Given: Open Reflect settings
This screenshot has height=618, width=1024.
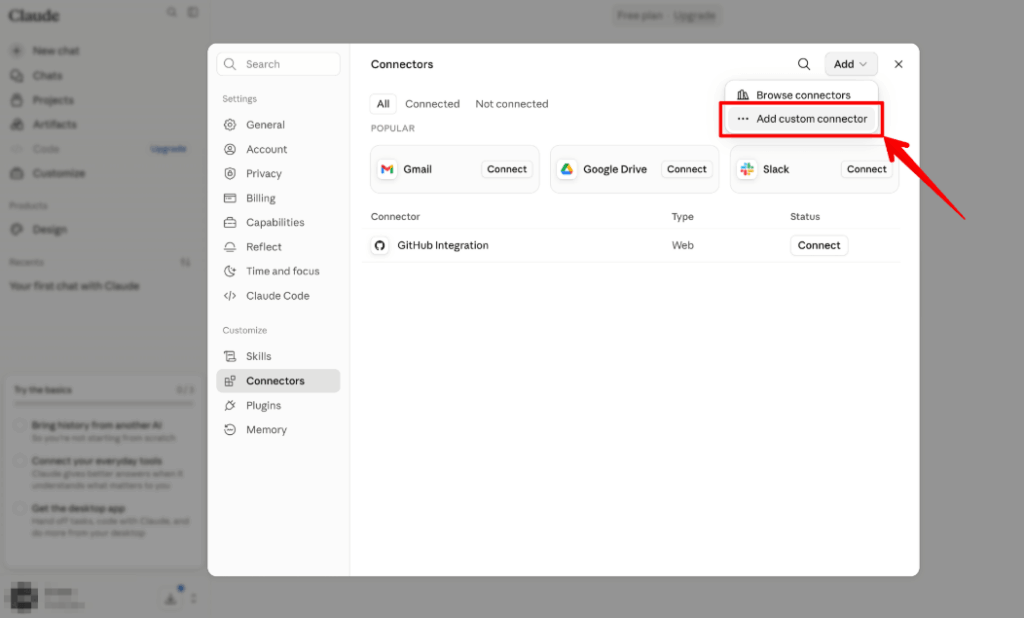Looking at the screenshot, I should pos(278,247).
